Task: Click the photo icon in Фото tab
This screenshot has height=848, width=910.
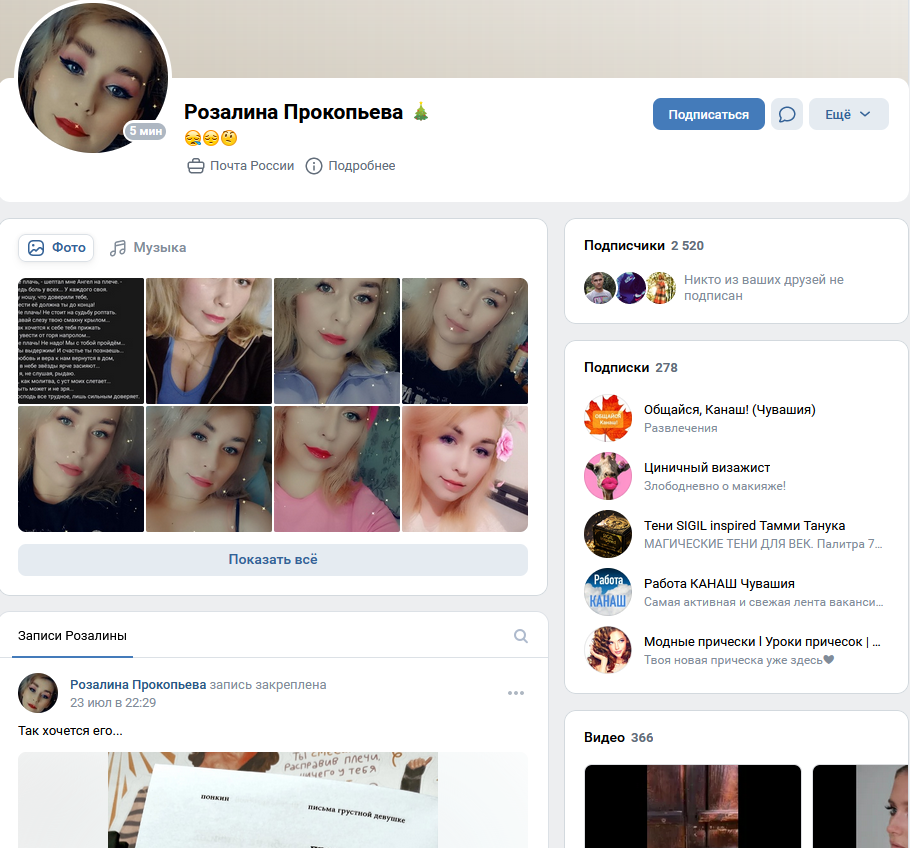Action: point(36,248)
